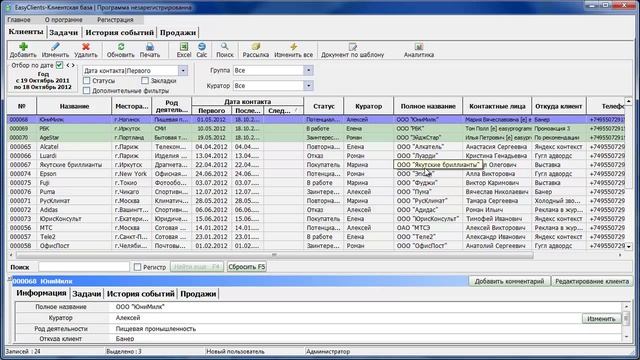Switch to the top История событий tab
This screenshot has width=640, height=360.
pos(120,33)
